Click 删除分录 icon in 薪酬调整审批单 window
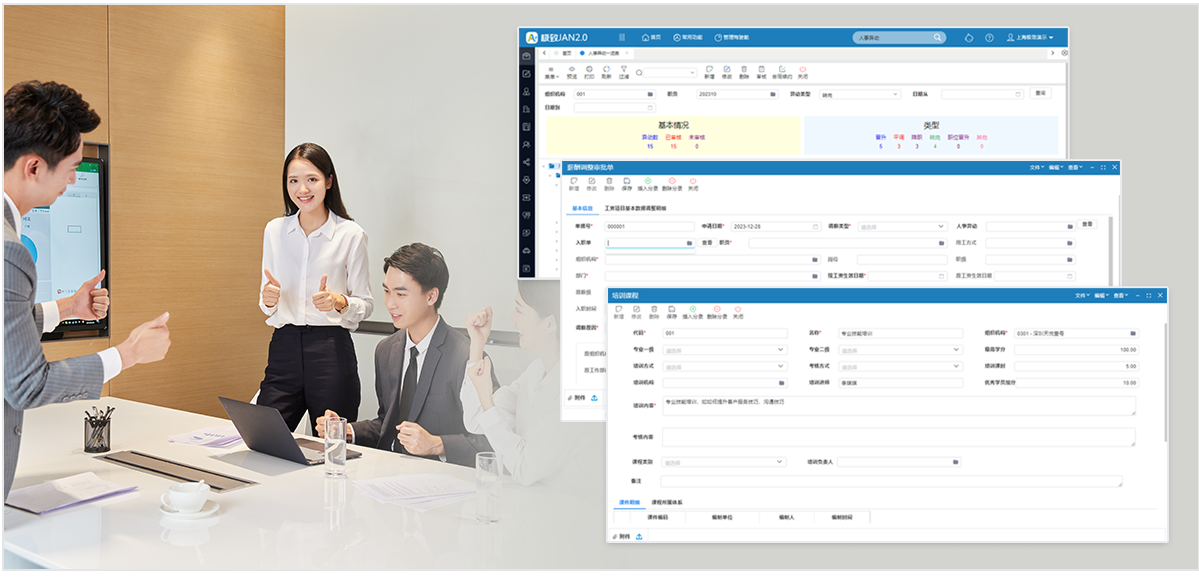This screenshot has height=577, width=1199. (x=671, y=184)
